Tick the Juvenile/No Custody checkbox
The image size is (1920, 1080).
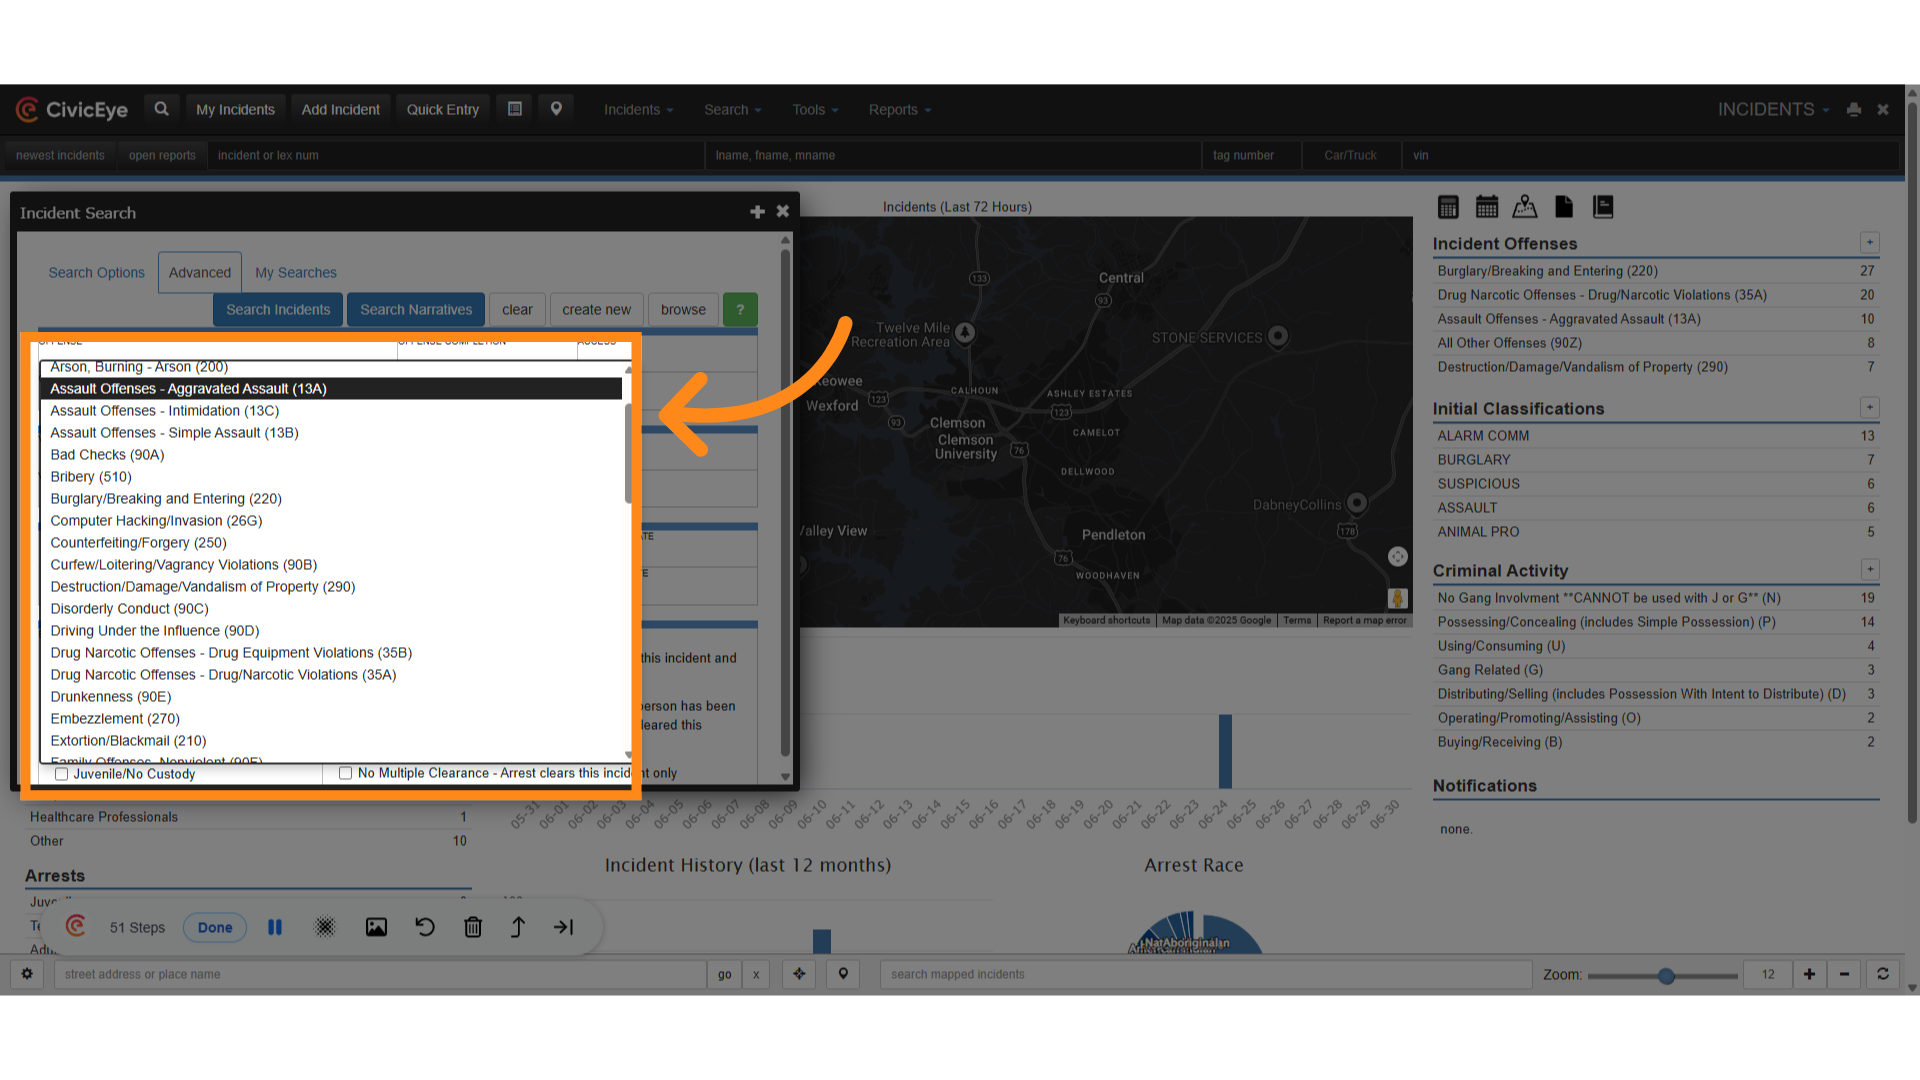click(61, 774)
